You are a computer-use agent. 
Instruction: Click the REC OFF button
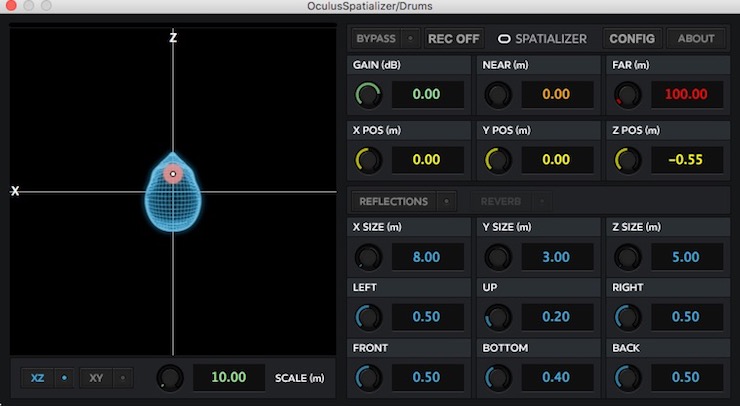pyautogui.click(x=454, y=39)
